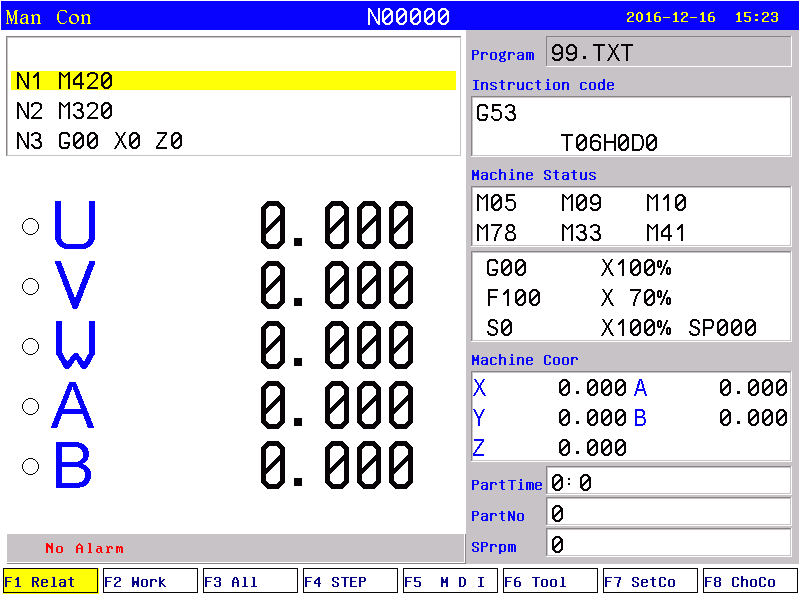The height and width of the screenshot is (600, 800).
Task: Click the PartTime value field
Action: click(x=668, y=483)
